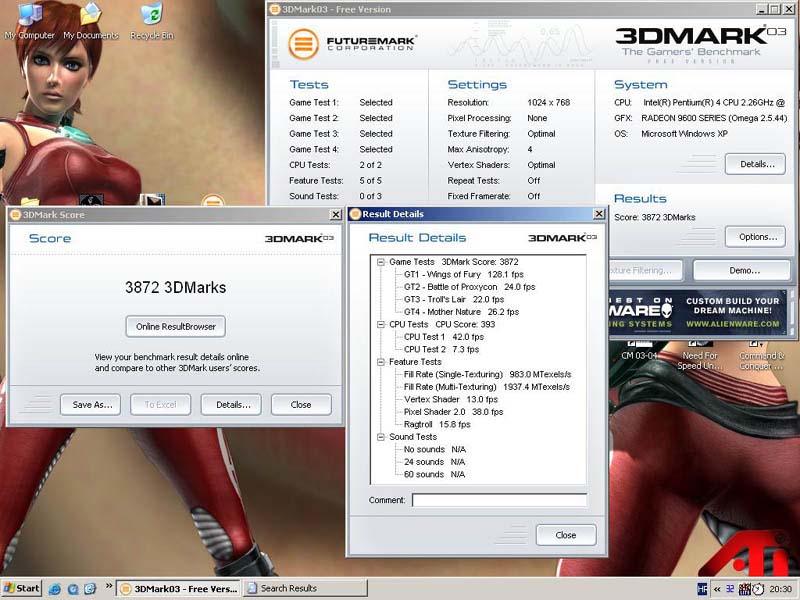The height and width of the screenshot is (600, 800).
Task: Open system Details in 3DMark03 window
Action: tap(754, 164)
